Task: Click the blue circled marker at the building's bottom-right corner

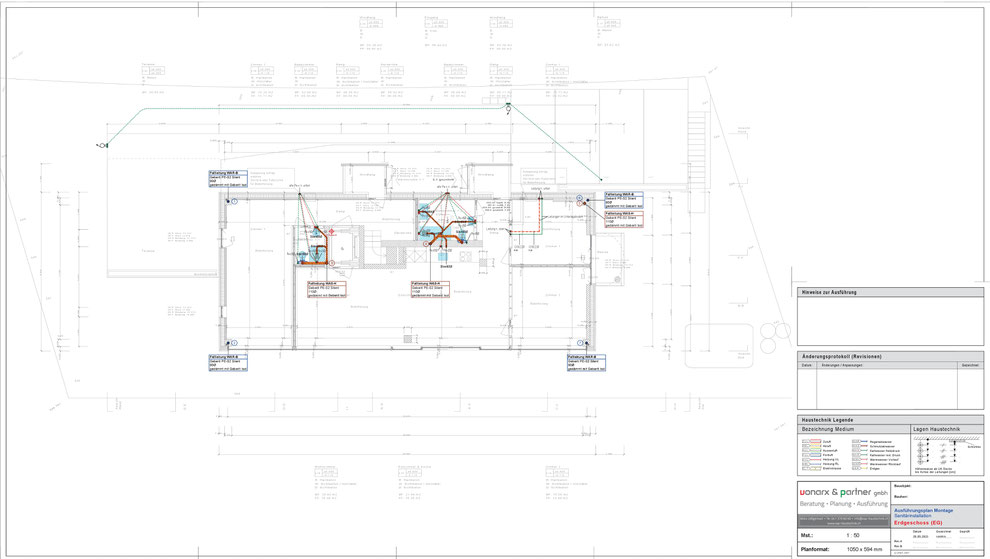Action: click(x=580, y=343)
